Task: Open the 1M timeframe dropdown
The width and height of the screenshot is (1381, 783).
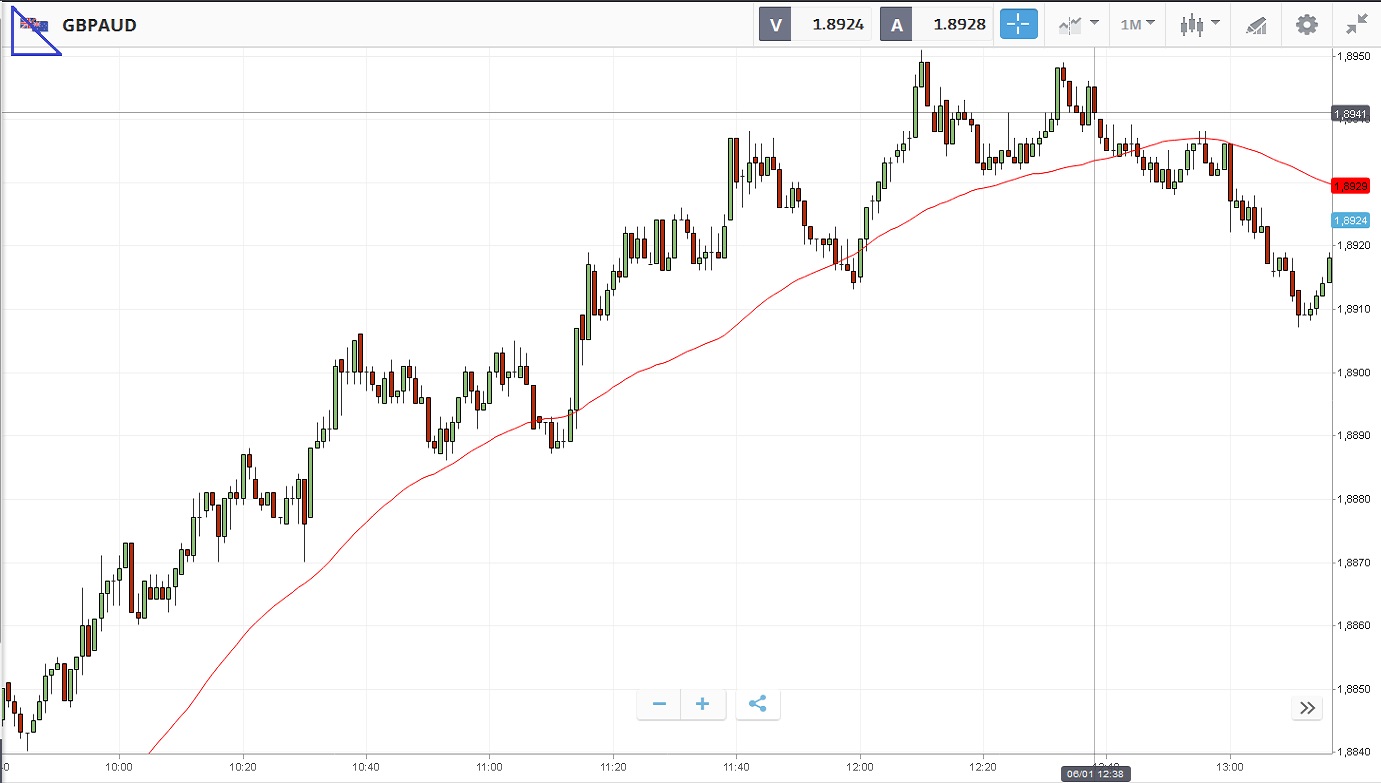Action: pyautogui.click(x=1137, y=25)
